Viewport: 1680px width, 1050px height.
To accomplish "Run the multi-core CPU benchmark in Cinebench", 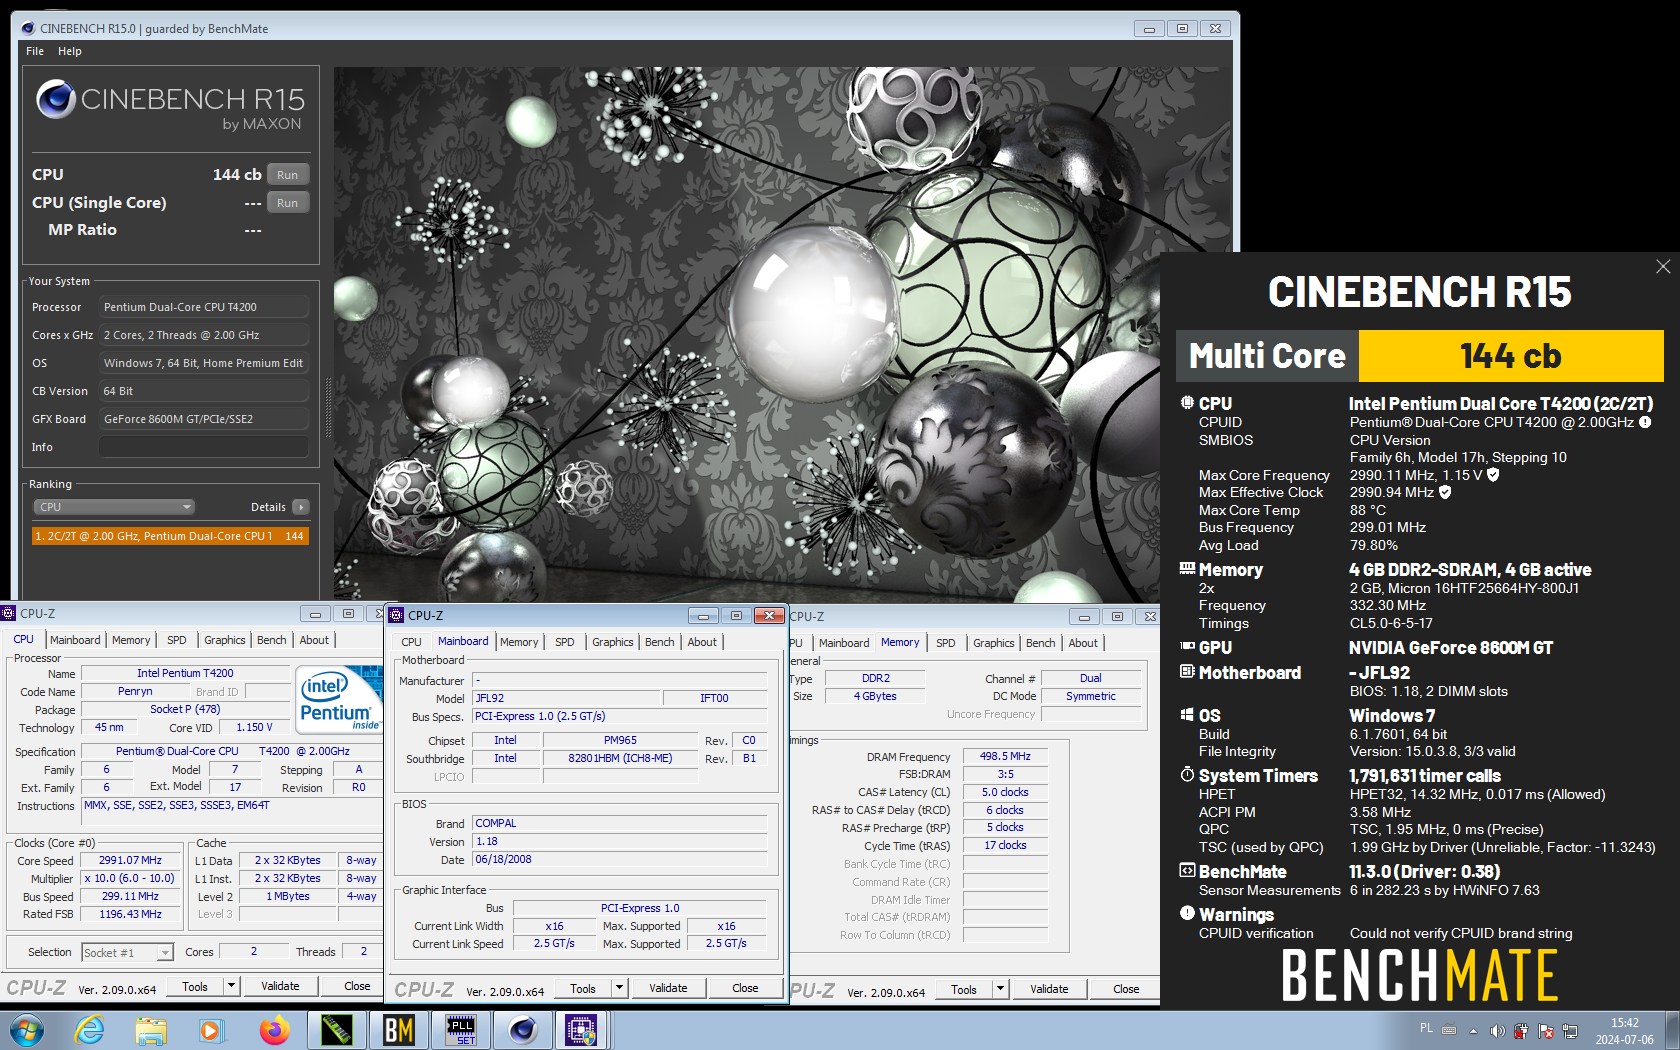I will point(287,175).
